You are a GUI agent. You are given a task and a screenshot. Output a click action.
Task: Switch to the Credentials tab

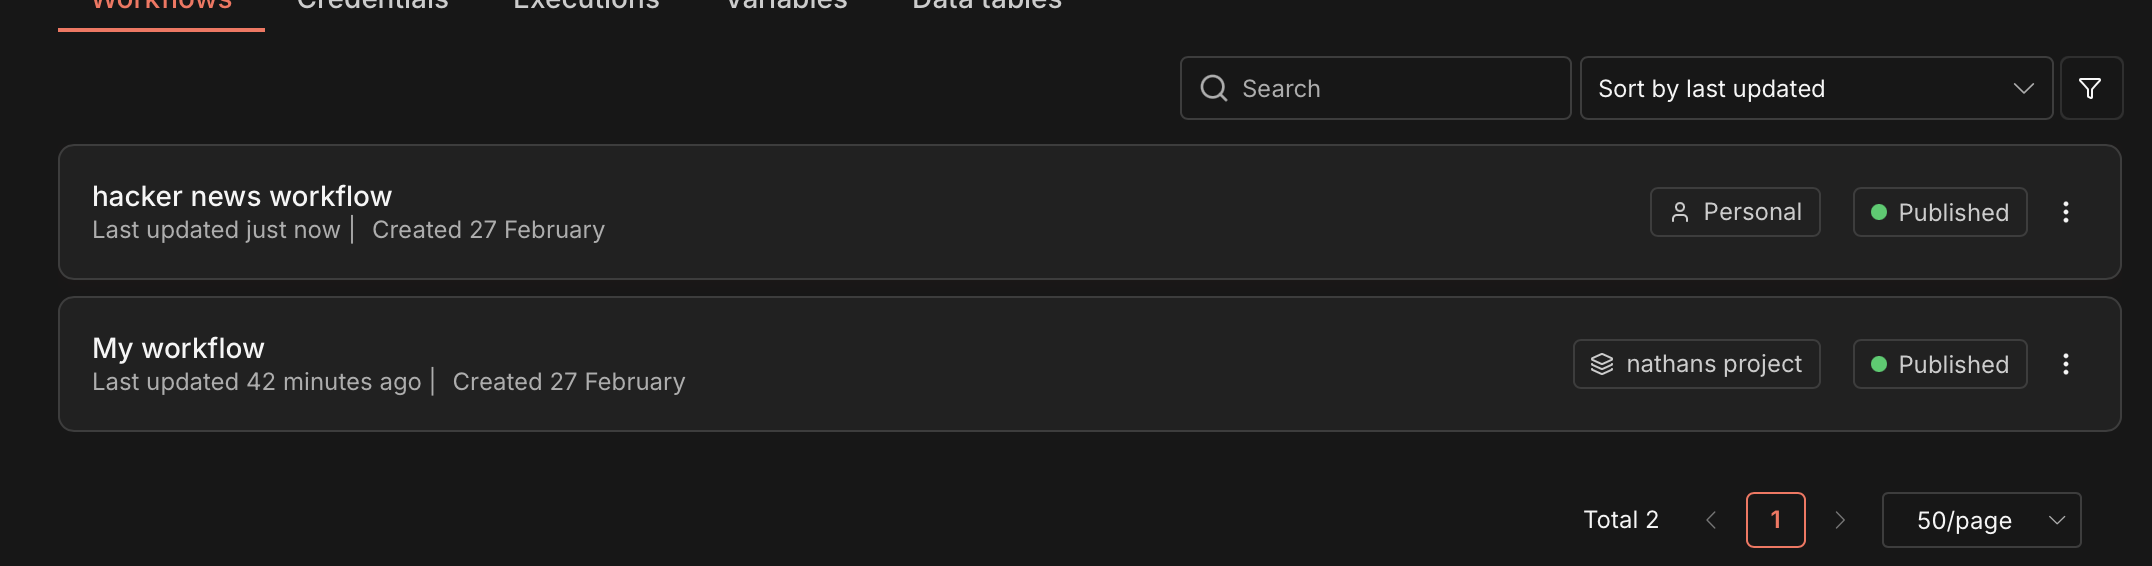tap(372, 6)
